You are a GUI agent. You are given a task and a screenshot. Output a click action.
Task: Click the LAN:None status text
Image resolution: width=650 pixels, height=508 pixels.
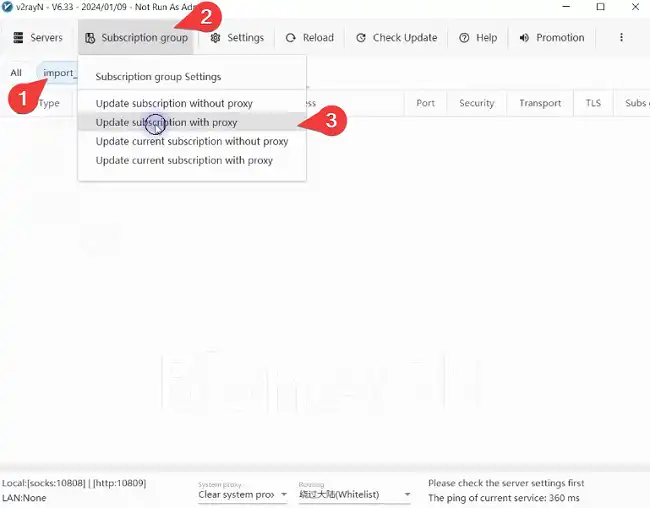pos(24,498)
